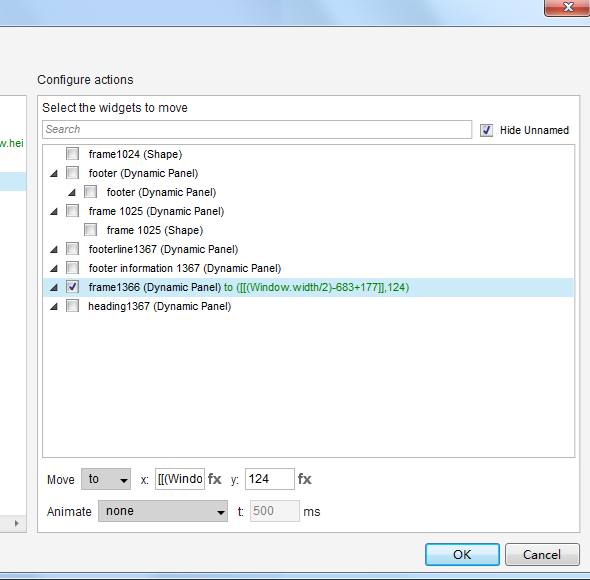
Task: Open the Move 'to' dropdown
Action: 106,479
